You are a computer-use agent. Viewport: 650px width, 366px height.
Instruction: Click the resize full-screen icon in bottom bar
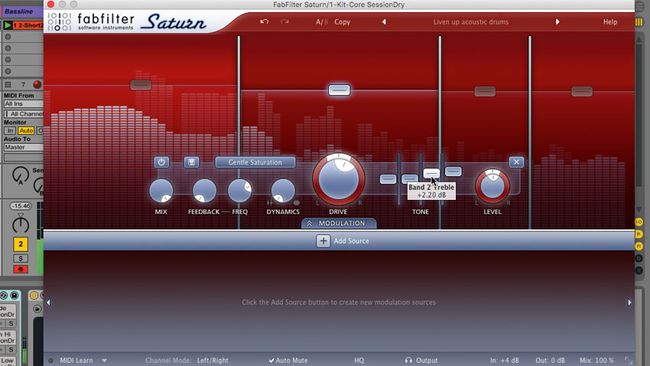628,361
